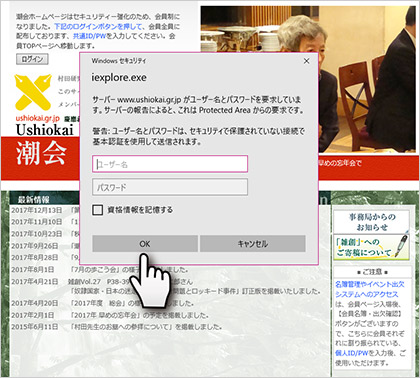Select the 2017年4月21日 雑創Vol.27 entry
Screen dimensions: 420x378
coord(166,286)
